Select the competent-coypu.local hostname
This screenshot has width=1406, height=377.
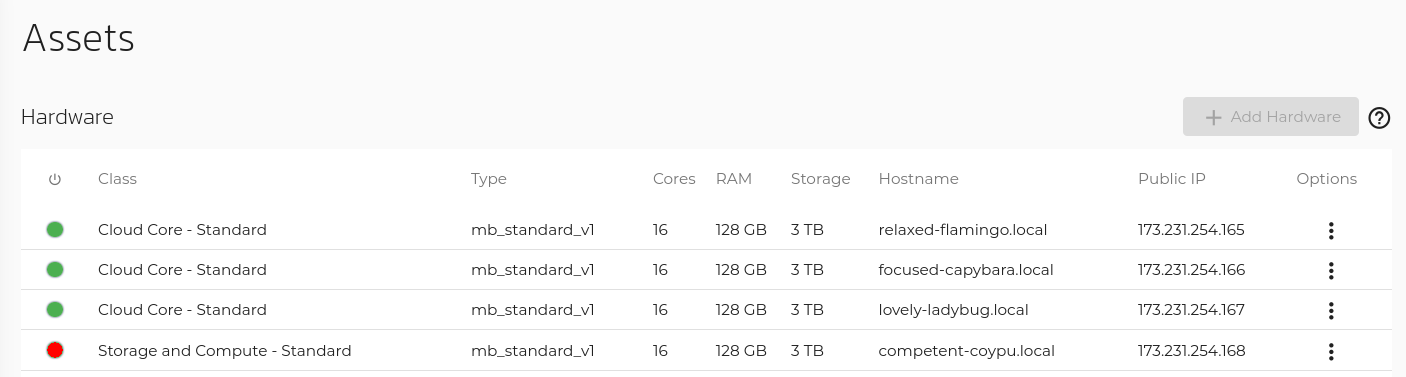967,351
